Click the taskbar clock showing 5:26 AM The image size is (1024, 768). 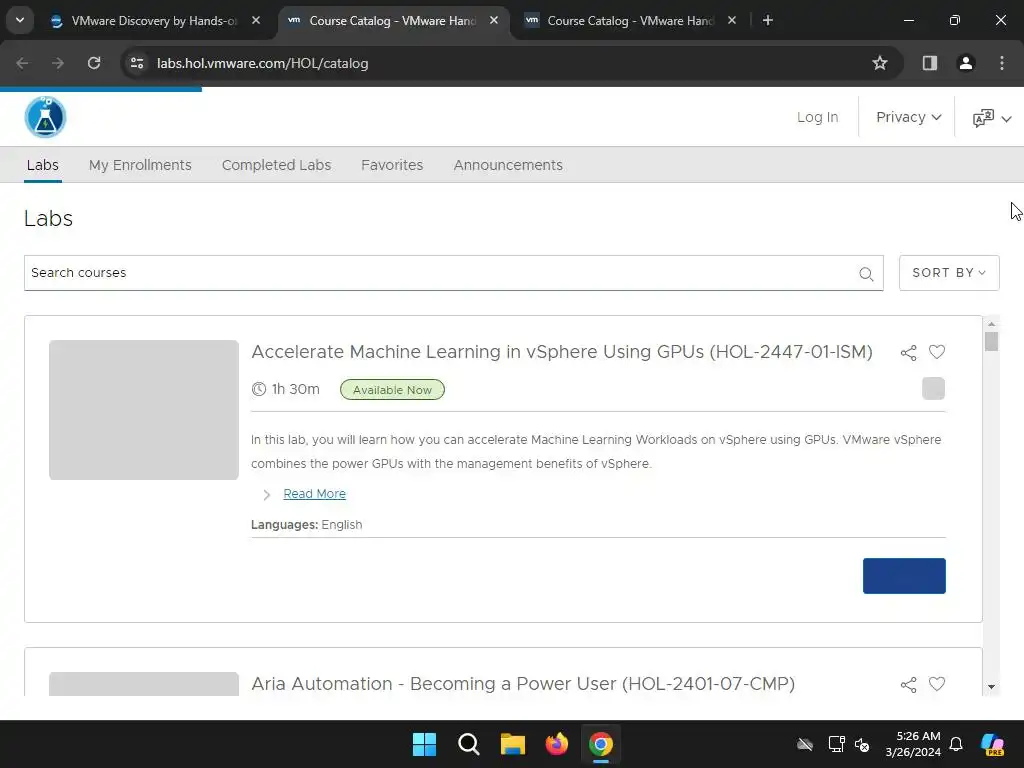click(x=913, y=744)
